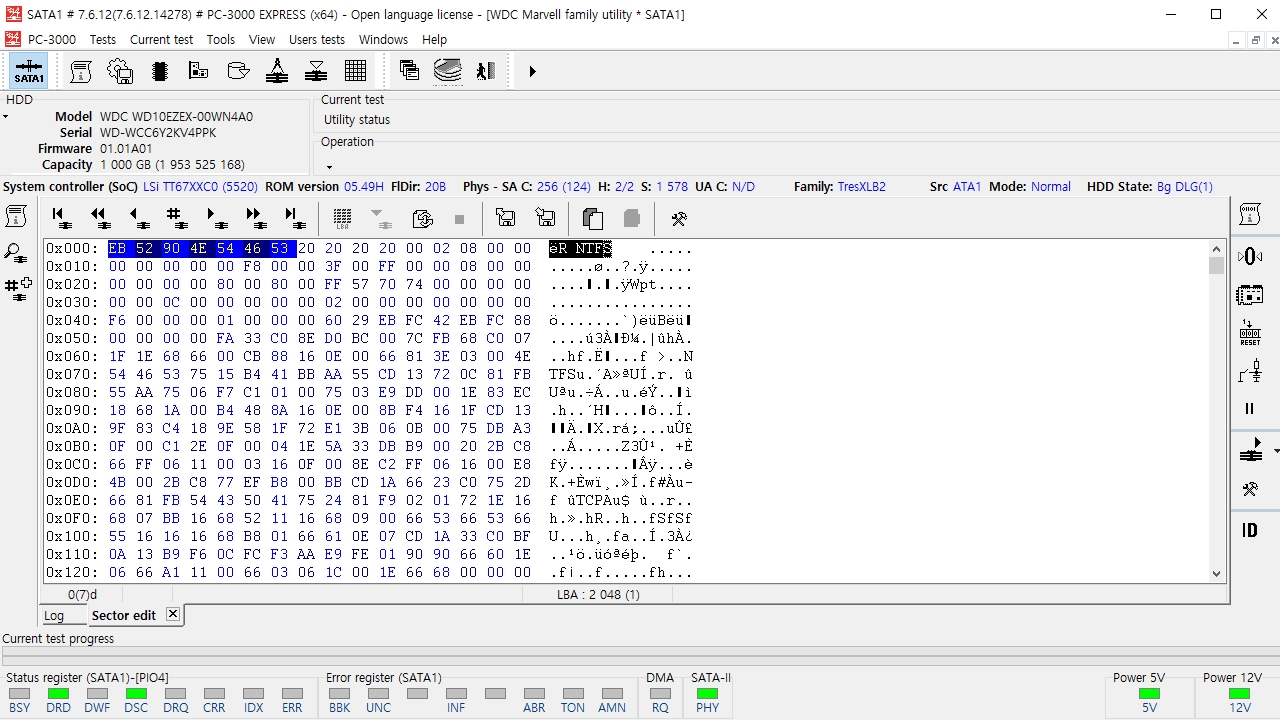Click the ID icon in right sidebar

tap(1250, 530)
